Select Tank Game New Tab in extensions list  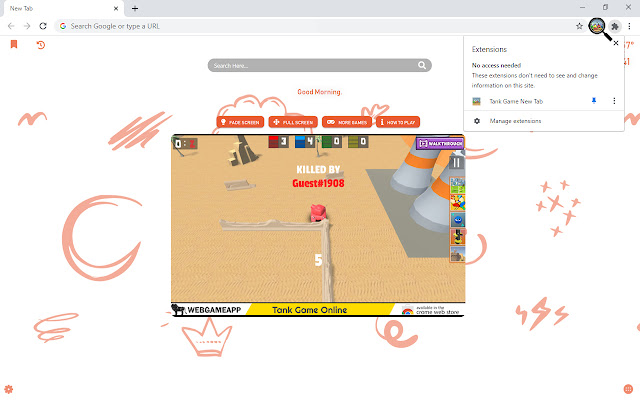tap(516, 101)
